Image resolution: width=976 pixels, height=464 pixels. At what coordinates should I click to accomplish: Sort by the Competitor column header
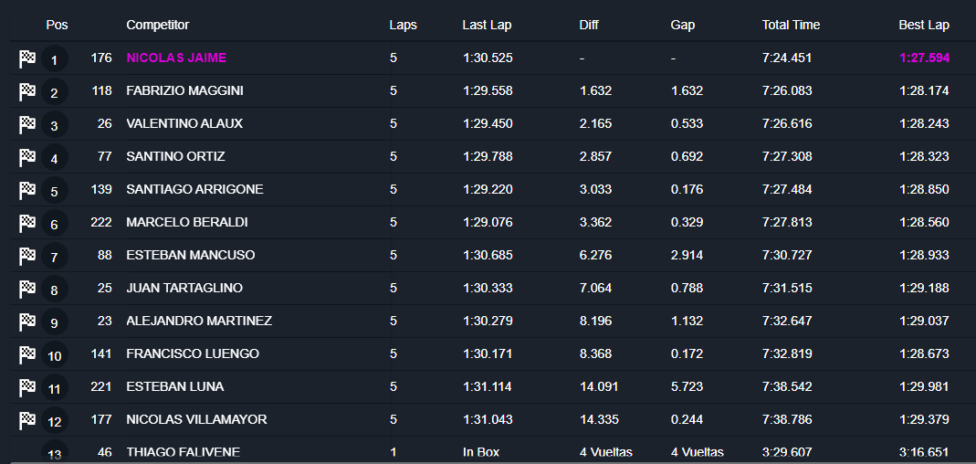tap(157, 25)
